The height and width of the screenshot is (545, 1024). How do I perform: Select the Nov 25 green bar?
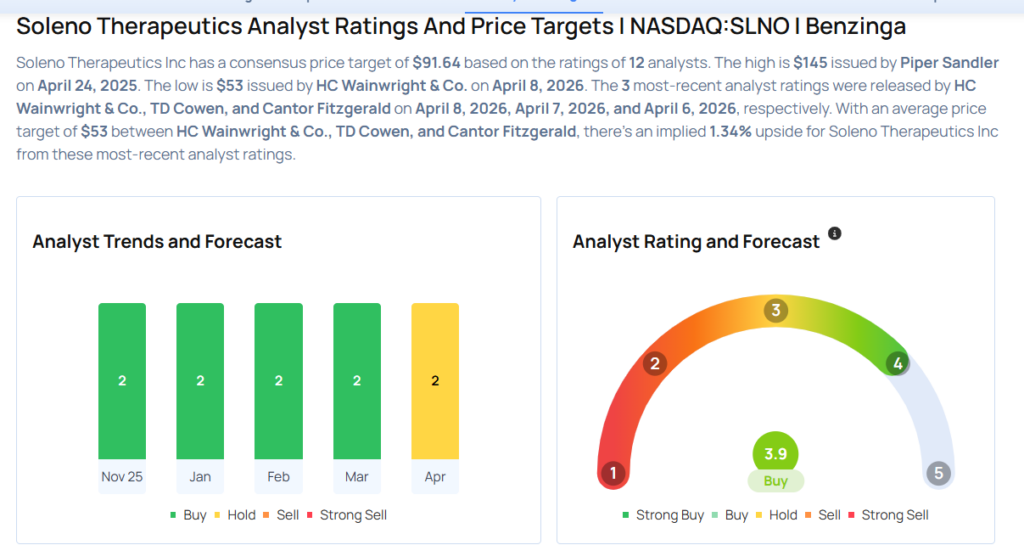122,380
